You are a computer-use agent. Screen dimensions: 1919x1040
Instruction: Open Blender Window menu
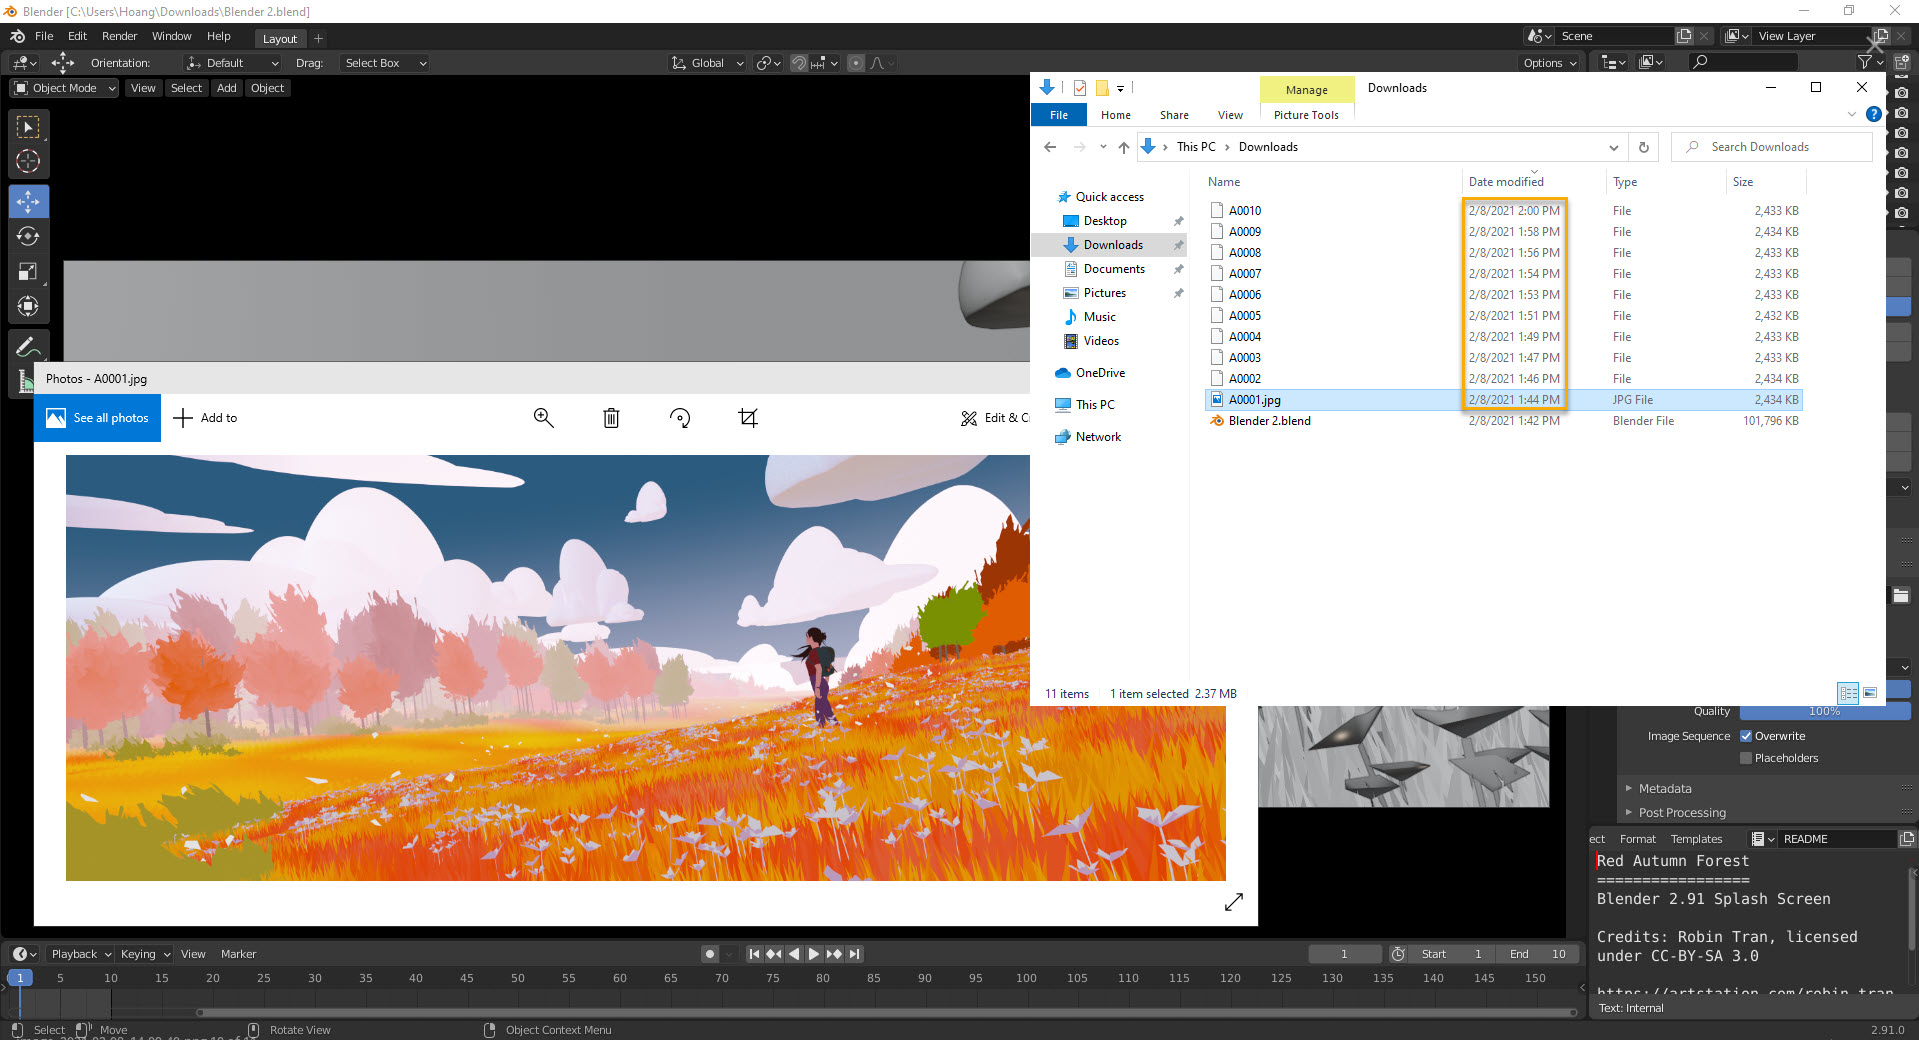pyautogui.click(x=171, y=36)
